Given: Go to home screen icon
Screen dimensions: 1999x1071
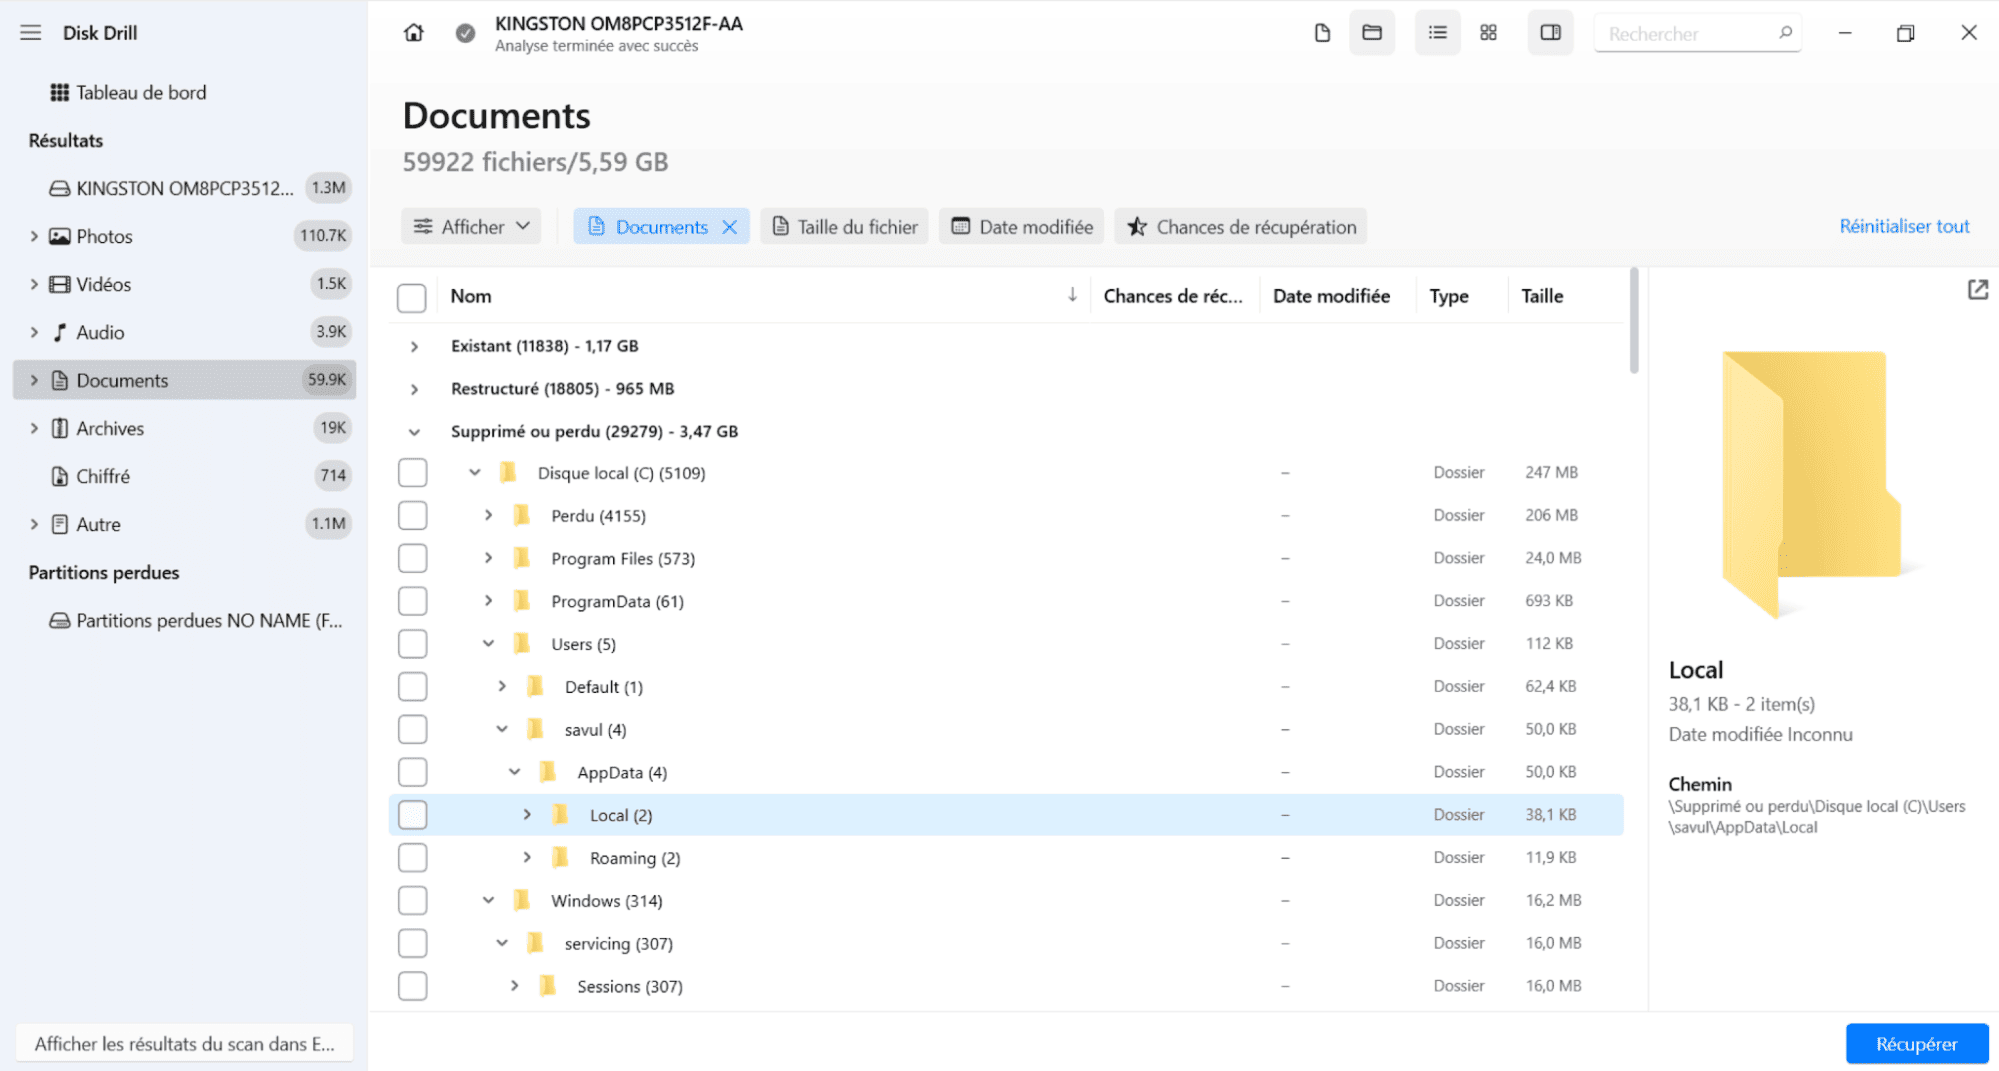Looking at the screenshot, I should 413,33.
